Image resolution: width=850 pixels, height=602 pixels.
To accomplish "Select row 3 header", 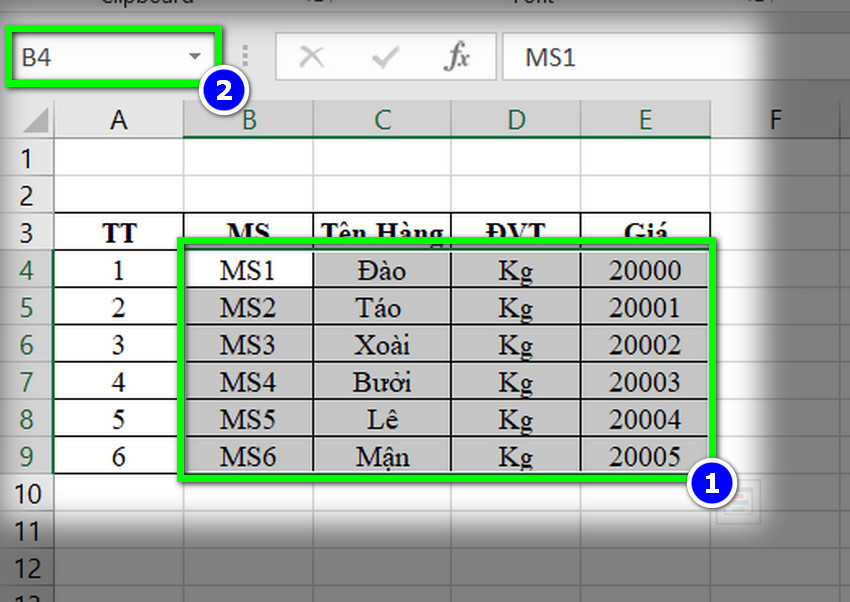I will pyautogui.click(x=27, y=232).
